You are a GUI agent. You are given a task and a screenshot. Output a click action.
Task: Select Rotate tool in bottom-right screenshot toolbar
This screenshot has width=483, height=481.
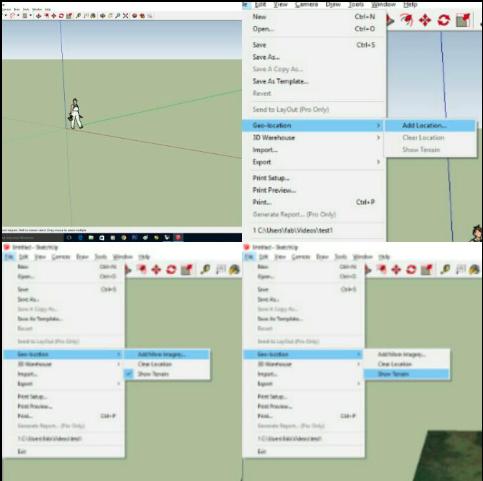pyautogui.click(x=411, y=269)
